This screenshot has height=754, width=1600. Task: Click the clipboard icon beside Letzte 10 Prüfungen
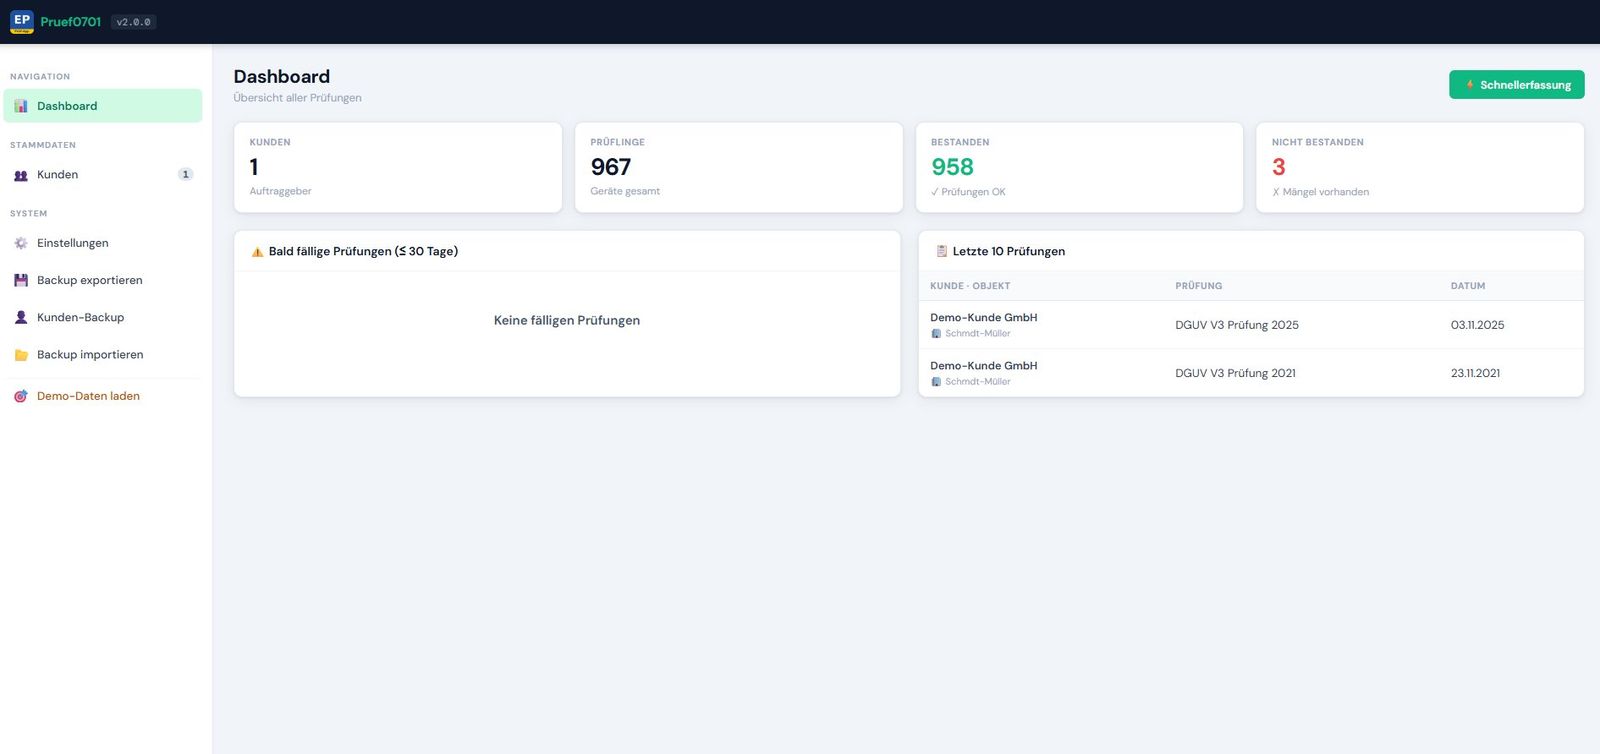point(941,251)
